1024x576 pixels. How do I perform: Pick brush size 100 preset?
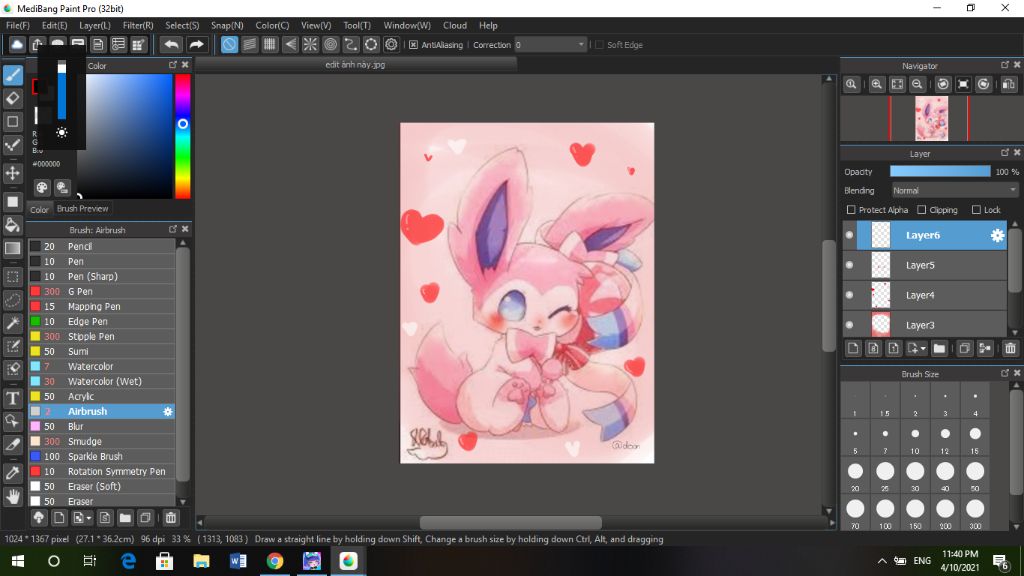(x=885, y=513)
